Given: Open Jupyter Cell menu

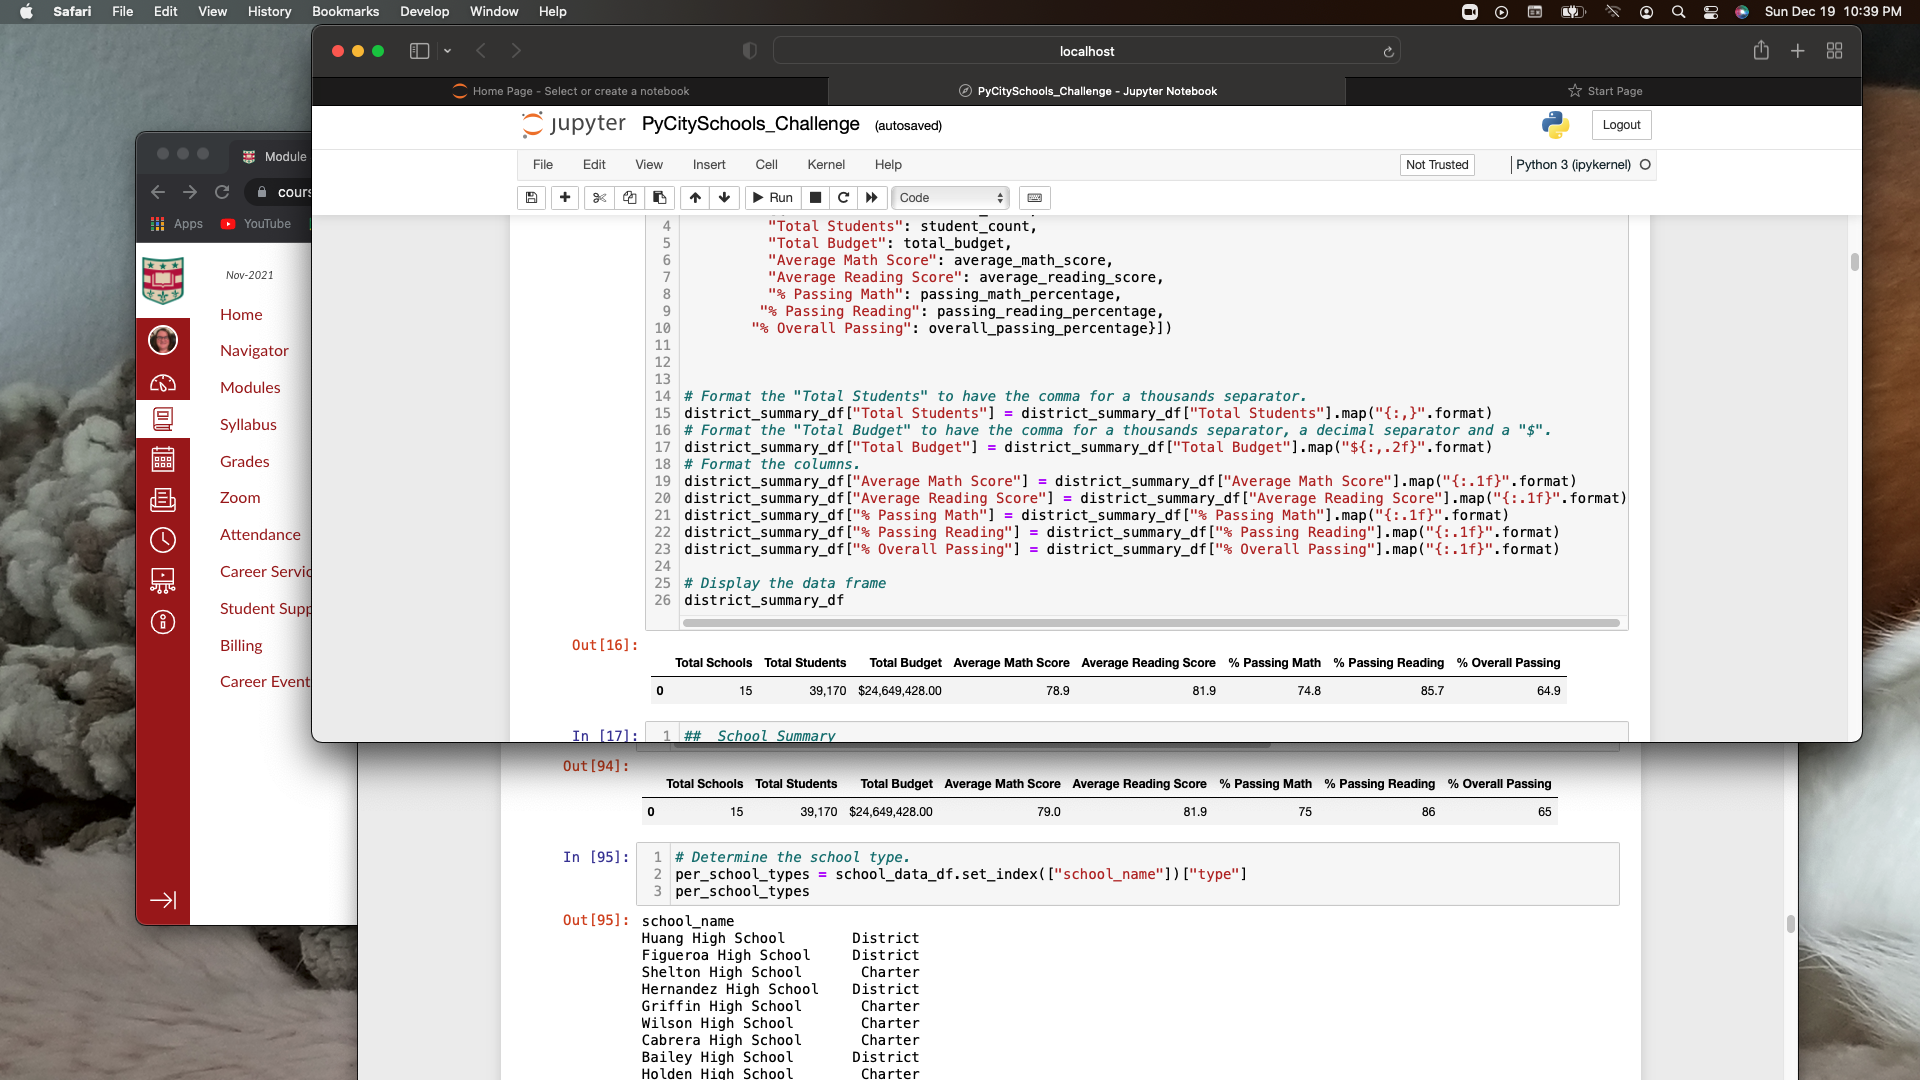Looking at the screenshot, I should tap(767, 165).
